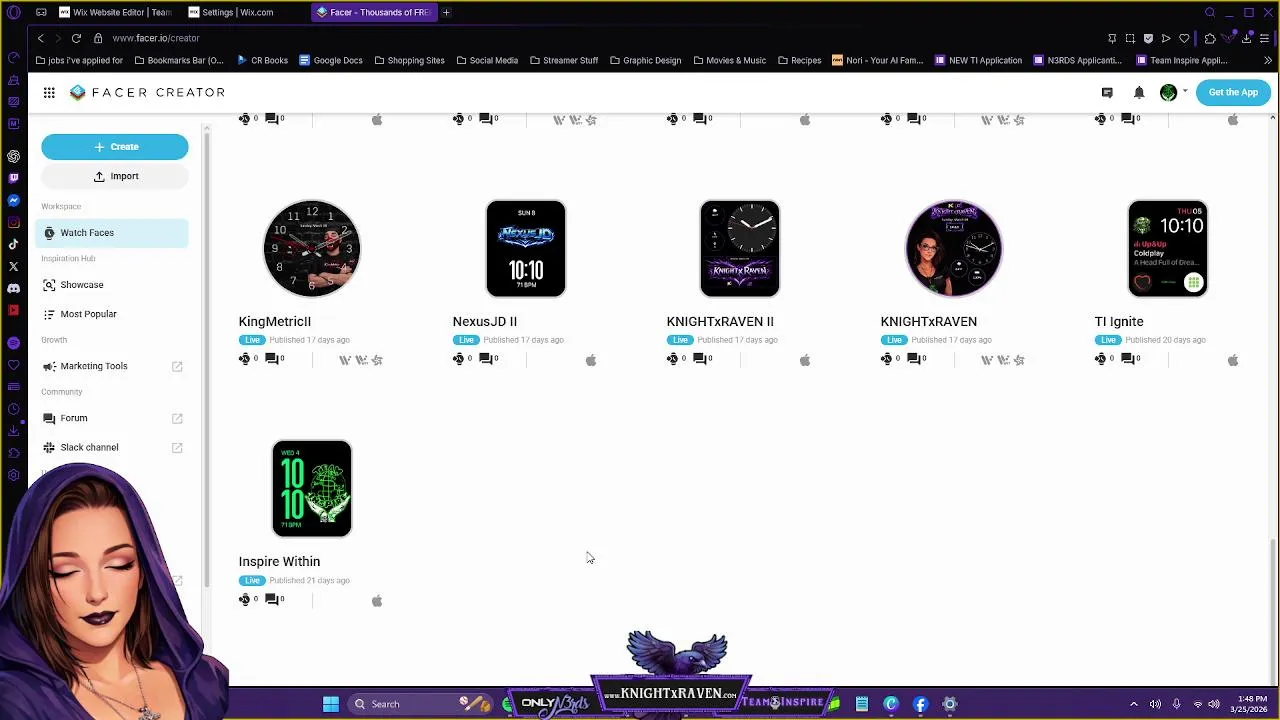Reload the page
The image size is (1280, 720).
(76, 38)
